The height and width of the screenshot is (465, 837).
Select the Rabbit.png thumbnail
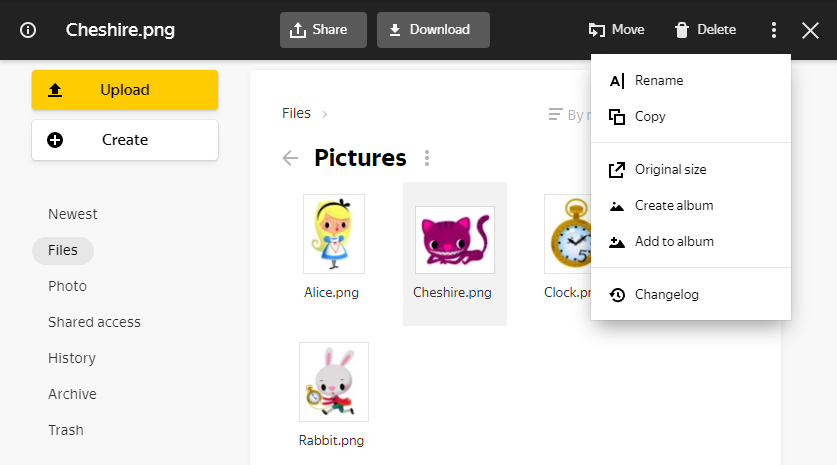(x=334, y=382)
